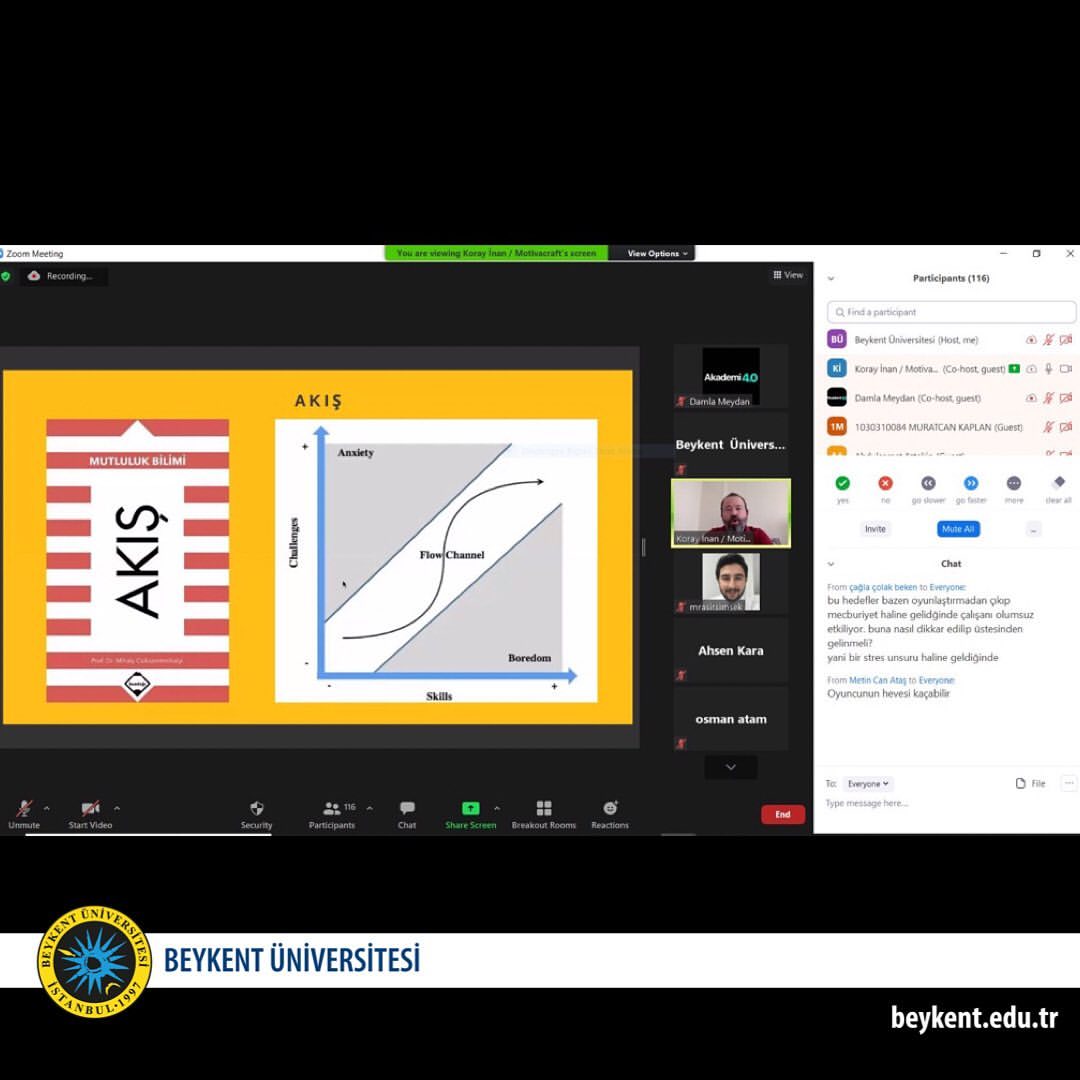Select the mrasitsimsek video tile
The width and height of the screenshot is (1080, 1080).
coord(731,582)
